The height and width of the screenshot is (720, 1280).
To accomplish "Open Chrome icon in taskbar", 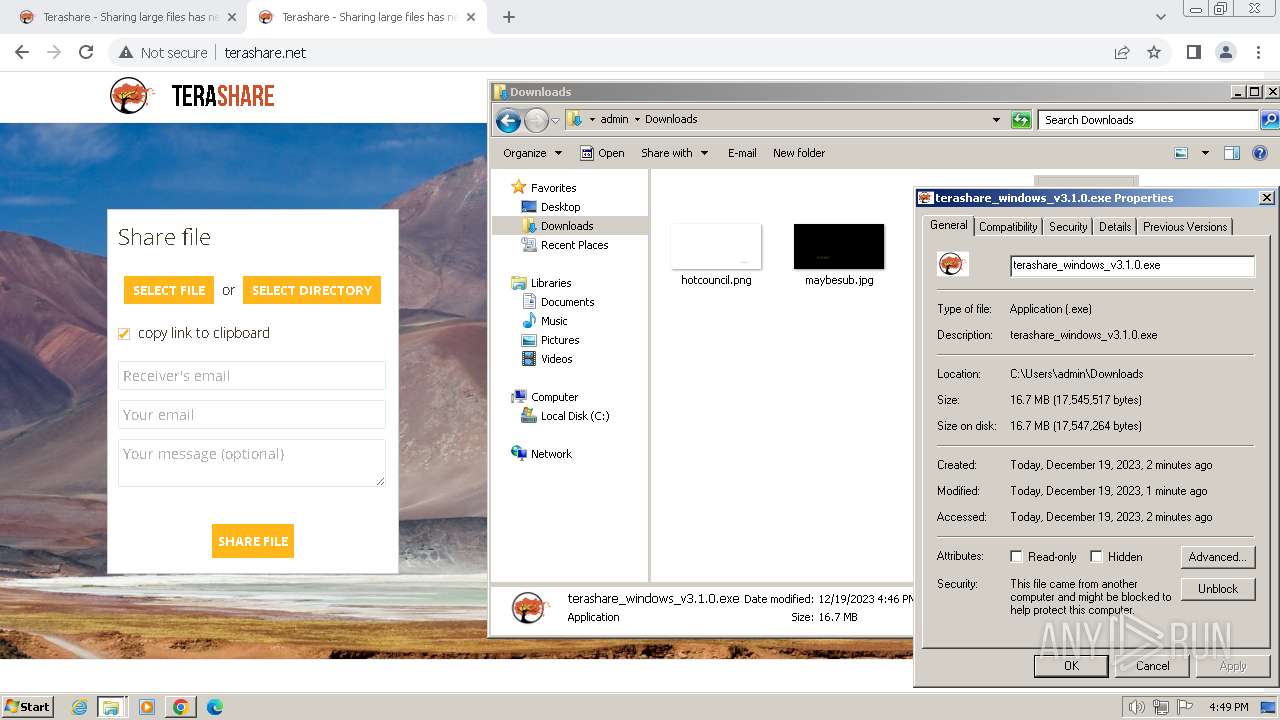I will (x=181, y=707).
